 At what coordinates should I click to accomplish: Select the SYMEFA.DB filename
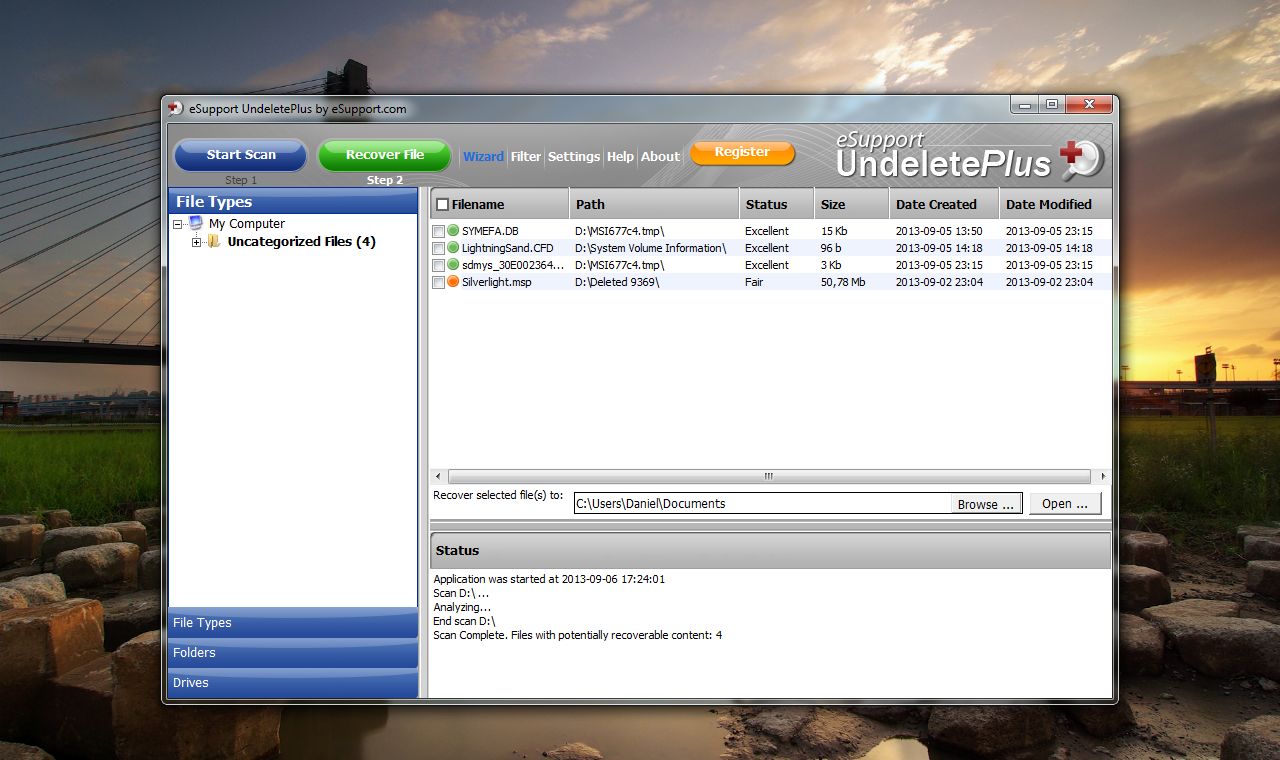click(490, 231)
